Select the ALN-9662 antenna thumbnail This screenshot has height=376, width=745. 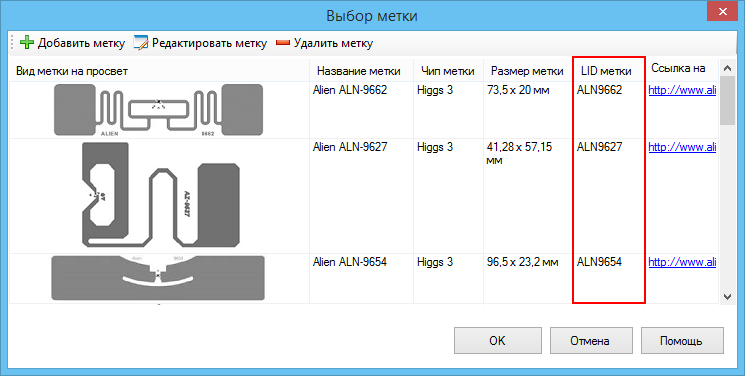[x=158, y=110]
